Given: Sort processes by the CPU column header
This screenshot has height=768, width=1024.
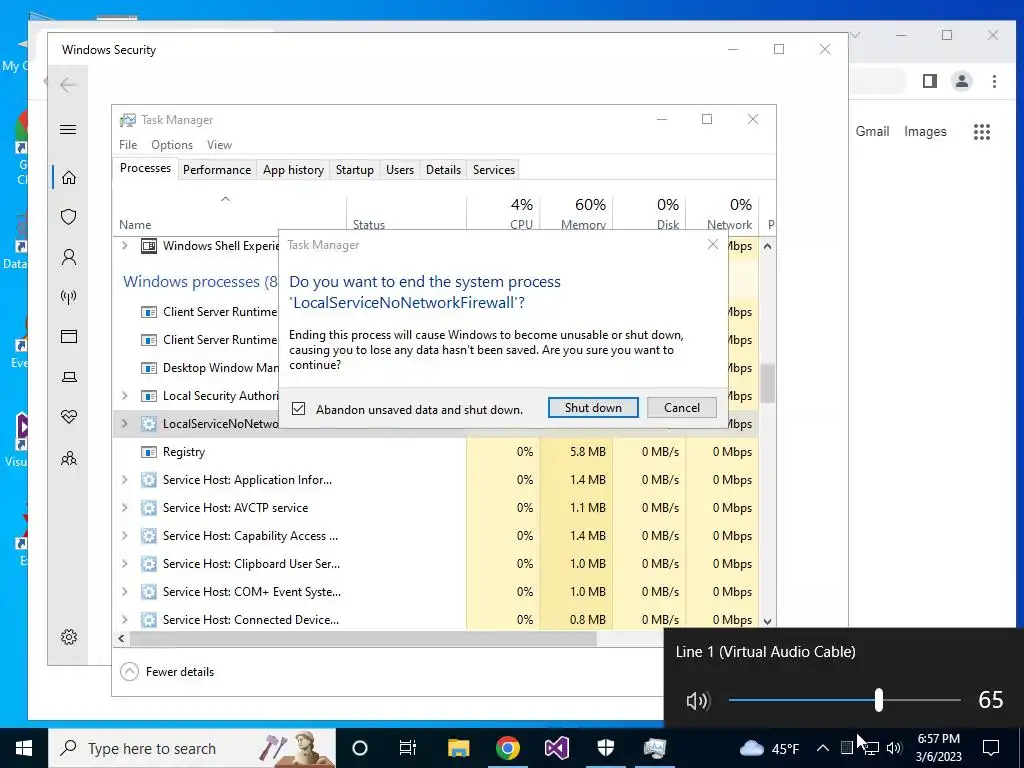Looking at the screenshot, I should point(504,214).
